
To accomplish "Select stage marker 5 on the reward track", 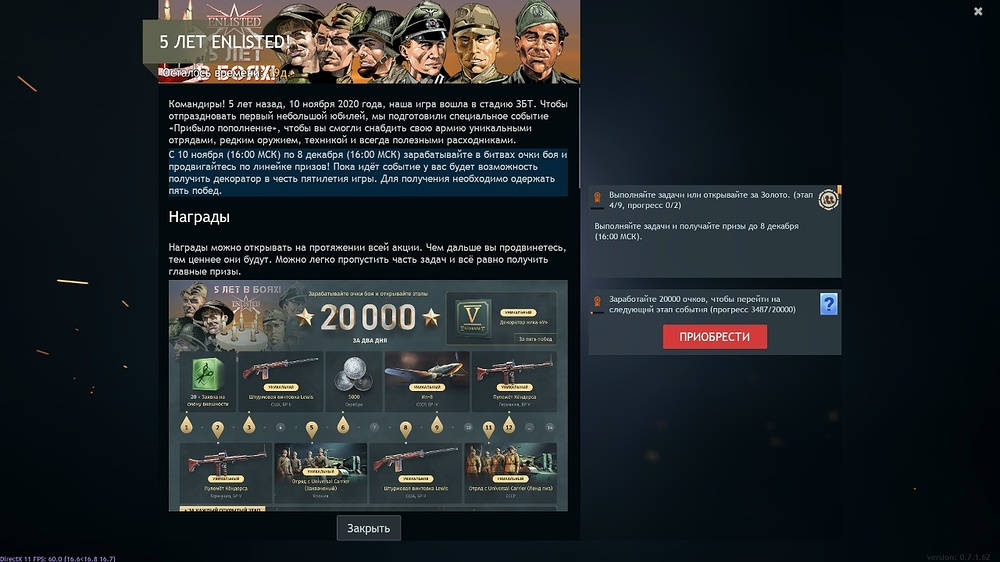I will [x=311, y=428].
